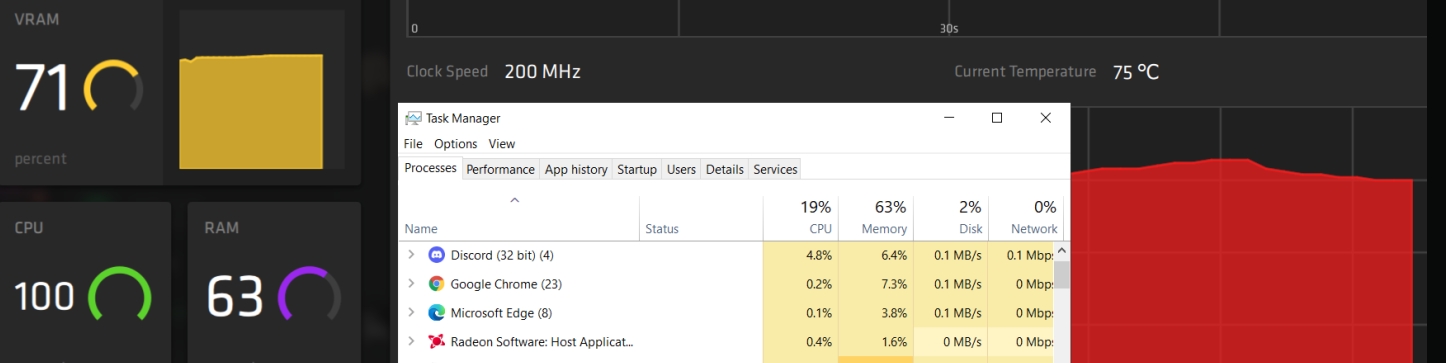Click the 75 °C Current Temperature value
This screenshot has width=1446, height=363.
pos(1136,72)
